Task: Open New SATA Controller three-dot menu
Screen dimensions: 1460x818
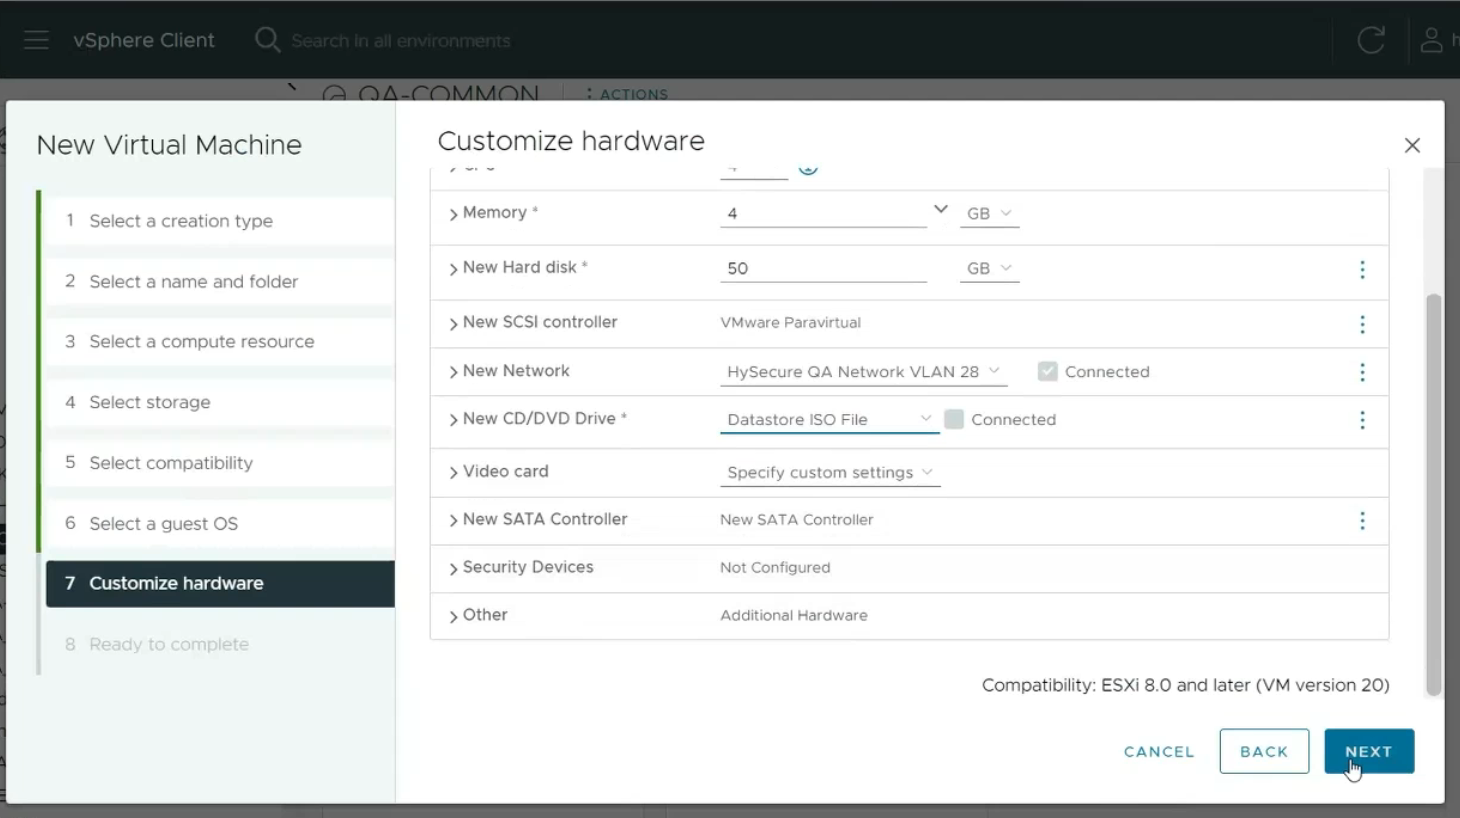Action: click(x=1361, y=521)
